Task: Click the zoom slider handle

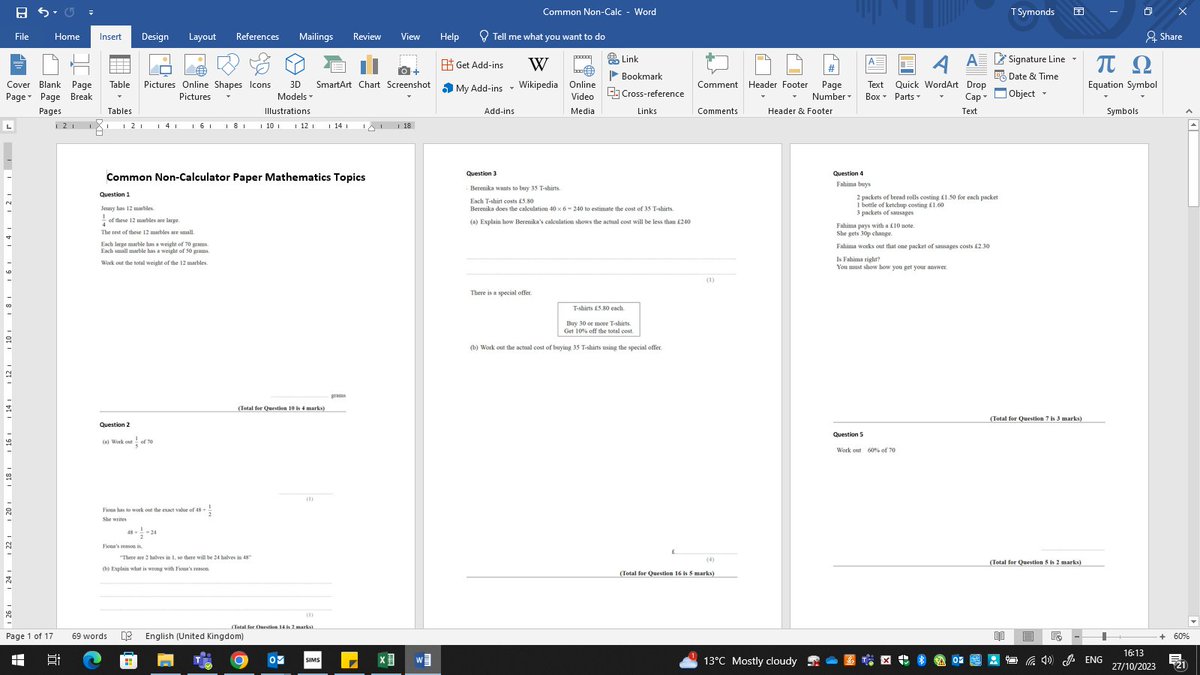Action: (1104, 636)
